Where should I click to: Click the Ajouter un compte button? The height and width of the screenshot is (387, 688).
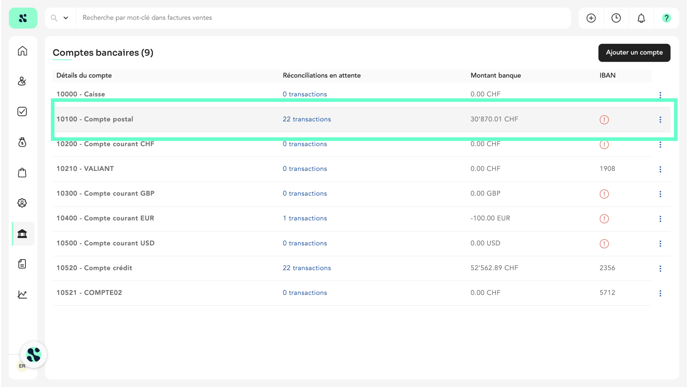coord(634,53)
